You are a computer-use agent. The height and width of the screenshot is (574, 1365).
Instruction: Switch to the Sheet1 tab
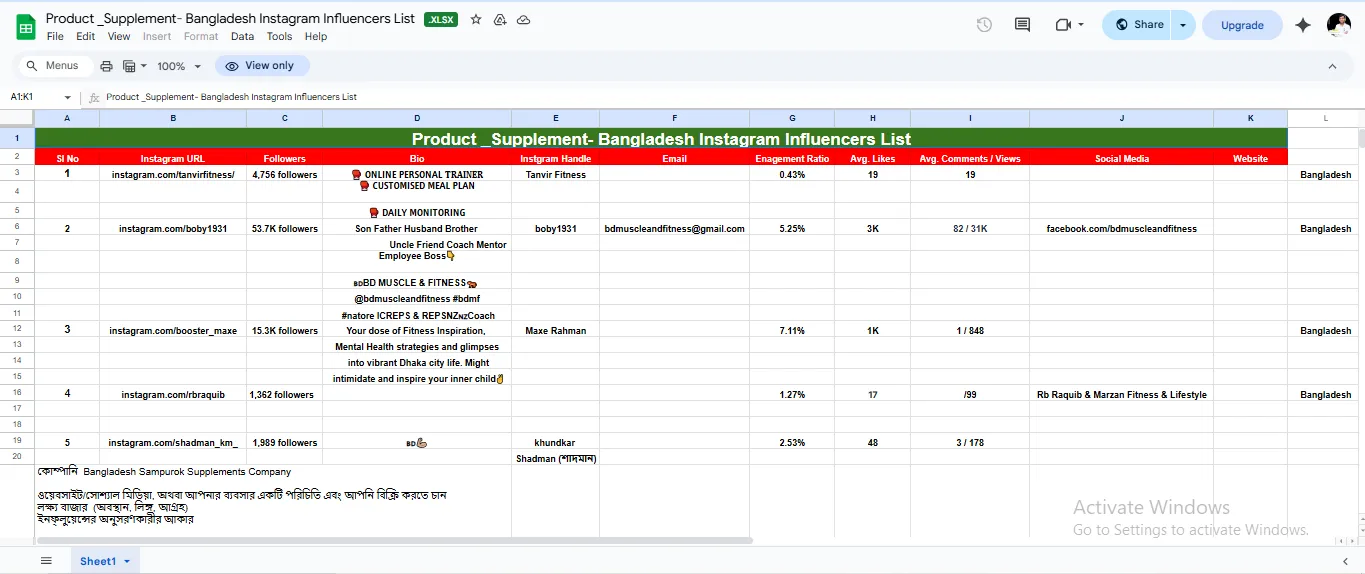point(98,561)
